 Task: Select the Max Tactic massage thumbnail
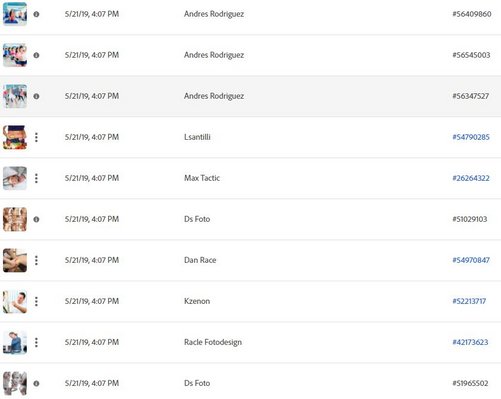point(15,178)
